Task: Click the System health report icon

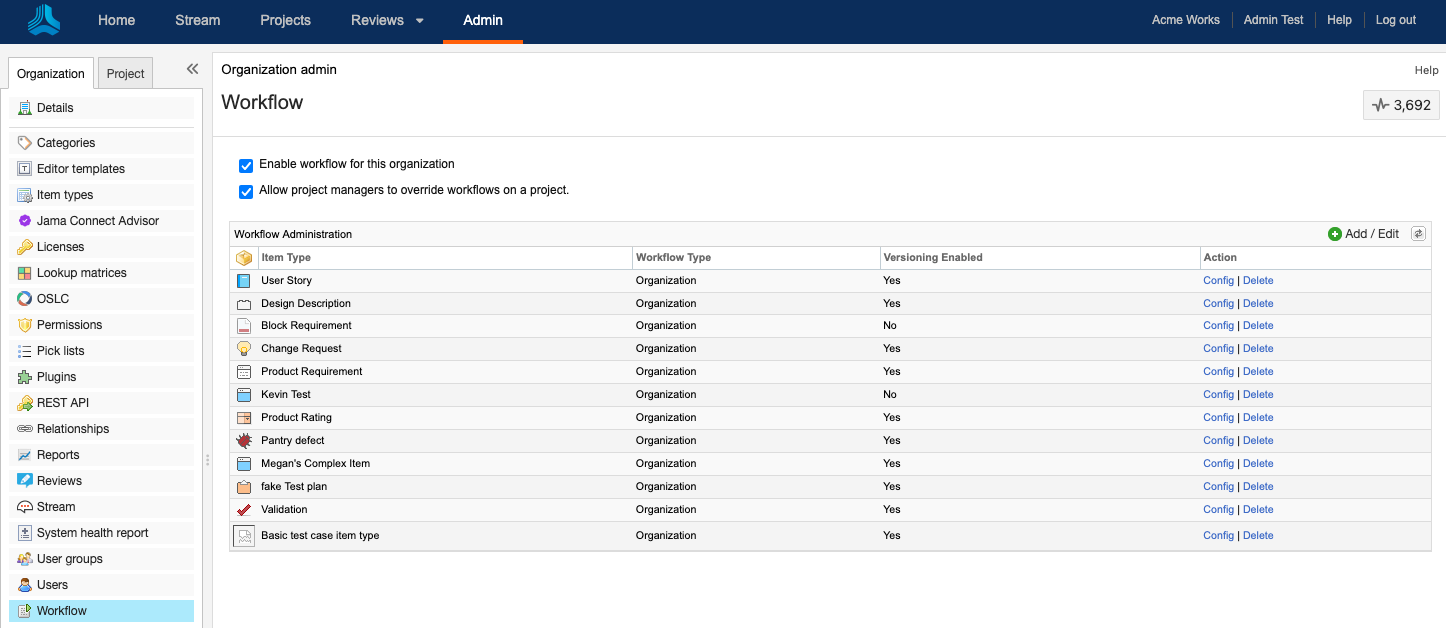Action: click(x=25, y=533)
